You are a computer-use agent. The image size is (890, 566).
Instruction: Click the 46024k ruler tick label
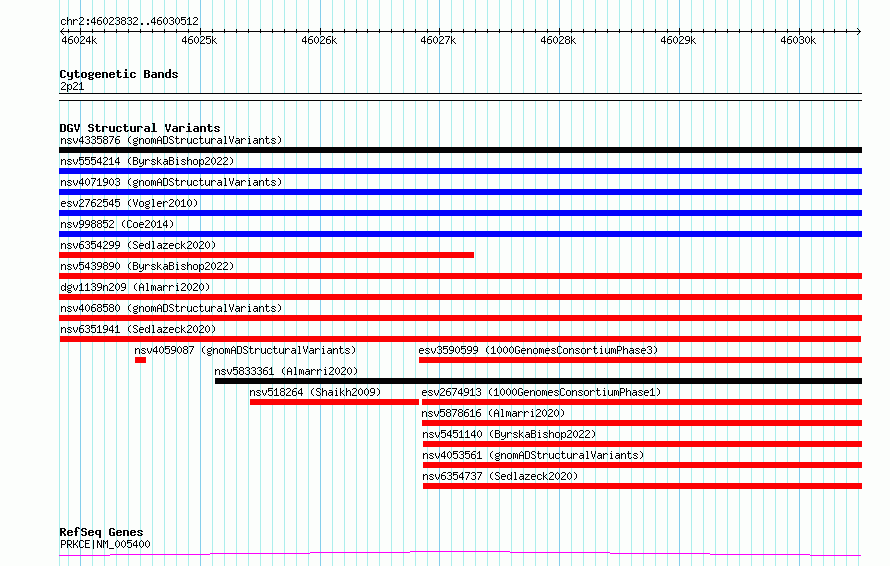point(79,40)
